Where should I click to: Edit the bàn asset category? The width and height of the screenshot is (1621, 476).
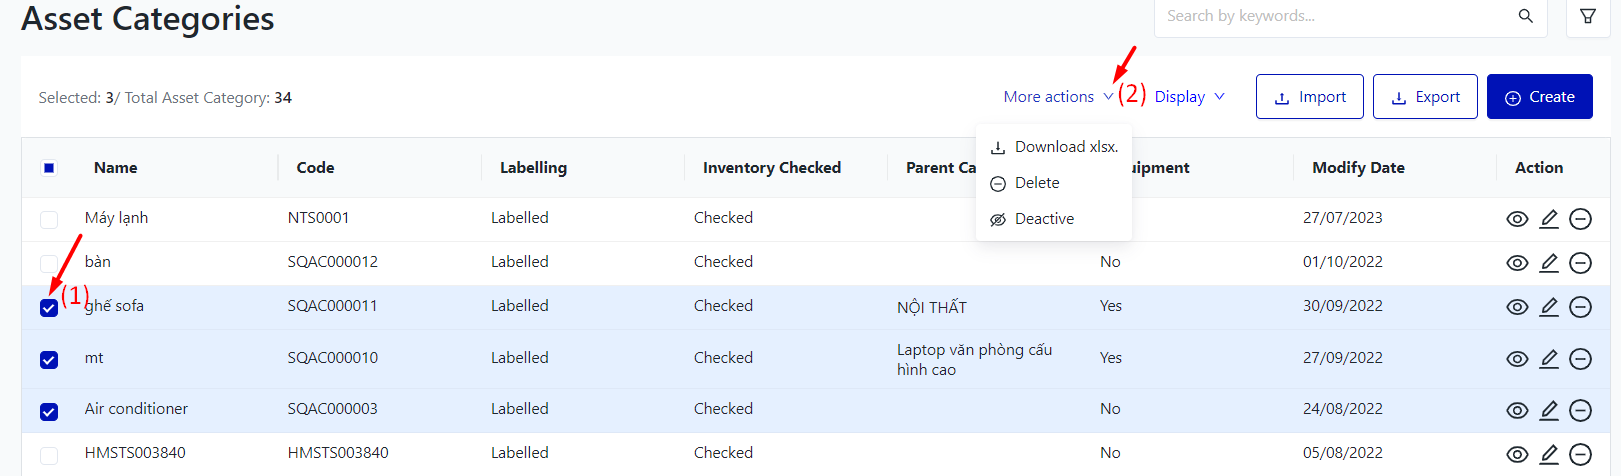[1549, 263]
